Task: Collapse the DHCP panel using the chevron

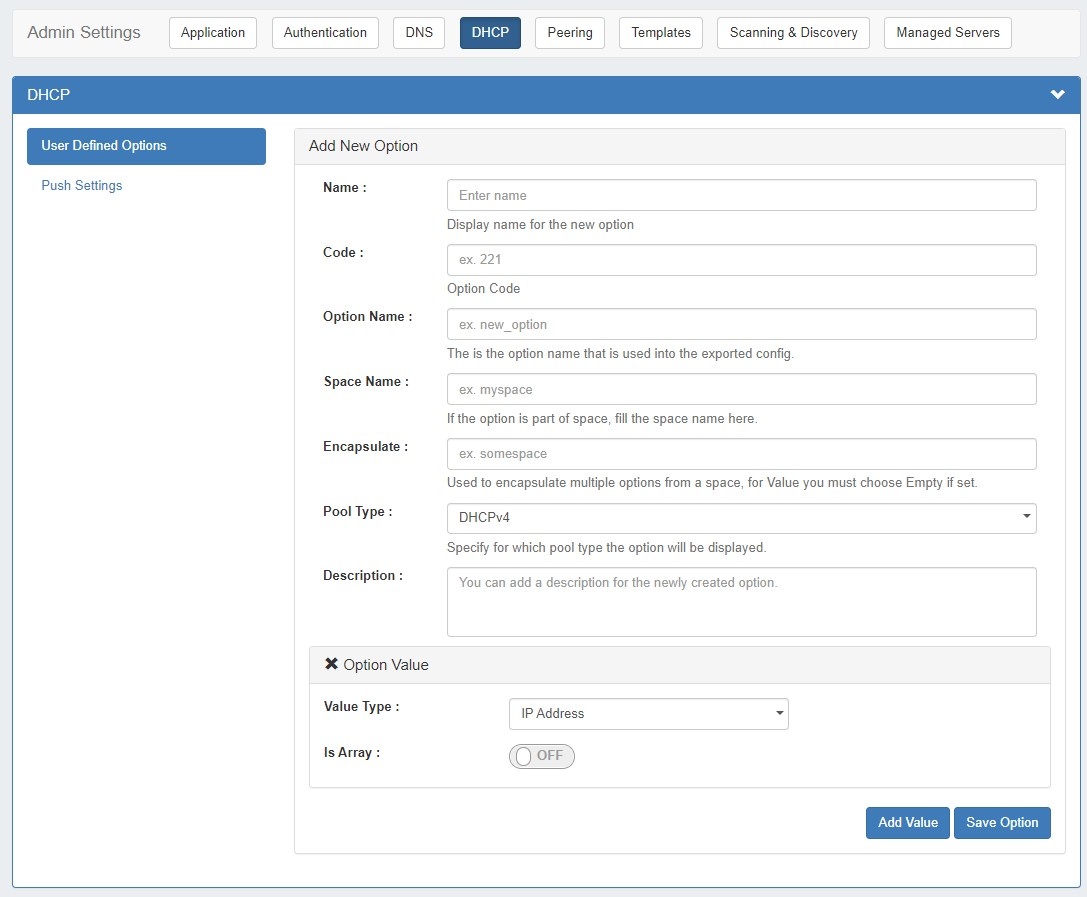Action: 1058,94
